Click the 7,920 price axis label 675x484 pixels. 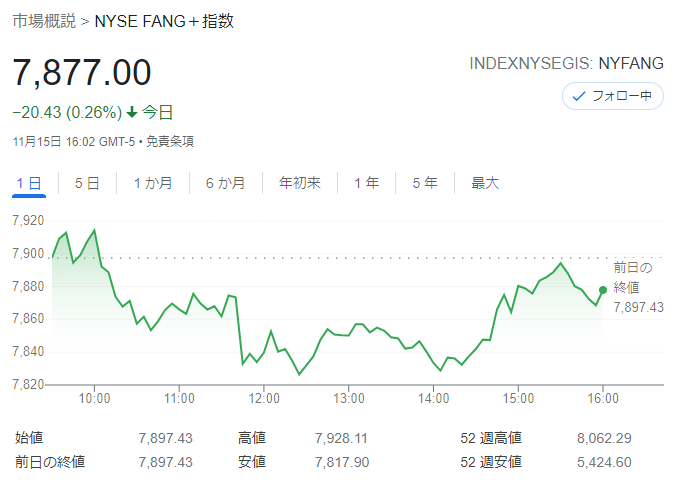(28, 220)
